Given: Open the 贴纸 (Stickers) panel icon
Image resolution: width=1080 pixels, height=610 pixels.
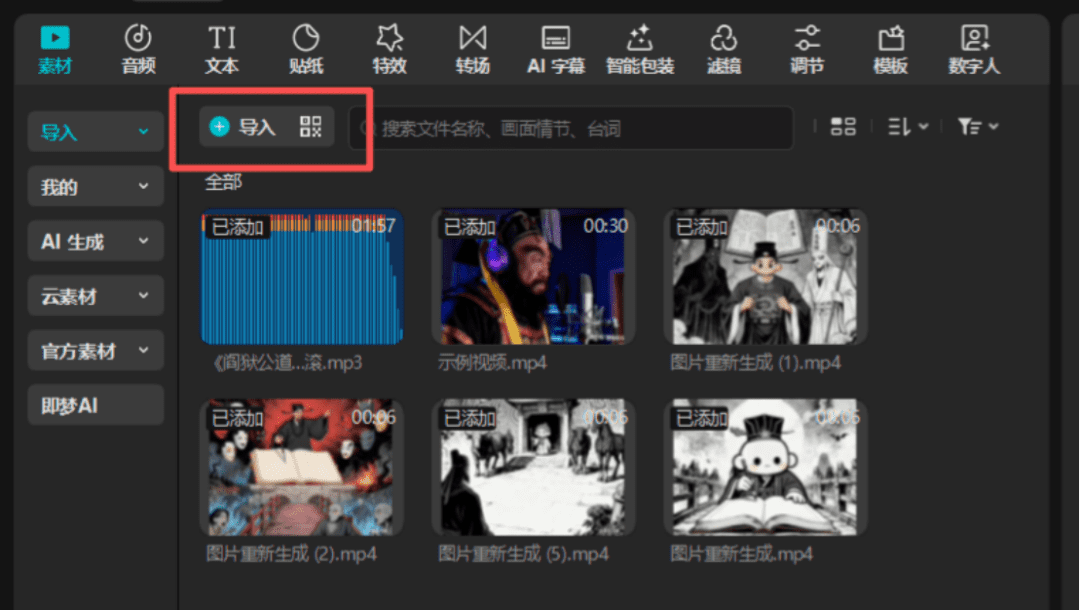Looking at the screenshot, I should [x=305, y=40].
